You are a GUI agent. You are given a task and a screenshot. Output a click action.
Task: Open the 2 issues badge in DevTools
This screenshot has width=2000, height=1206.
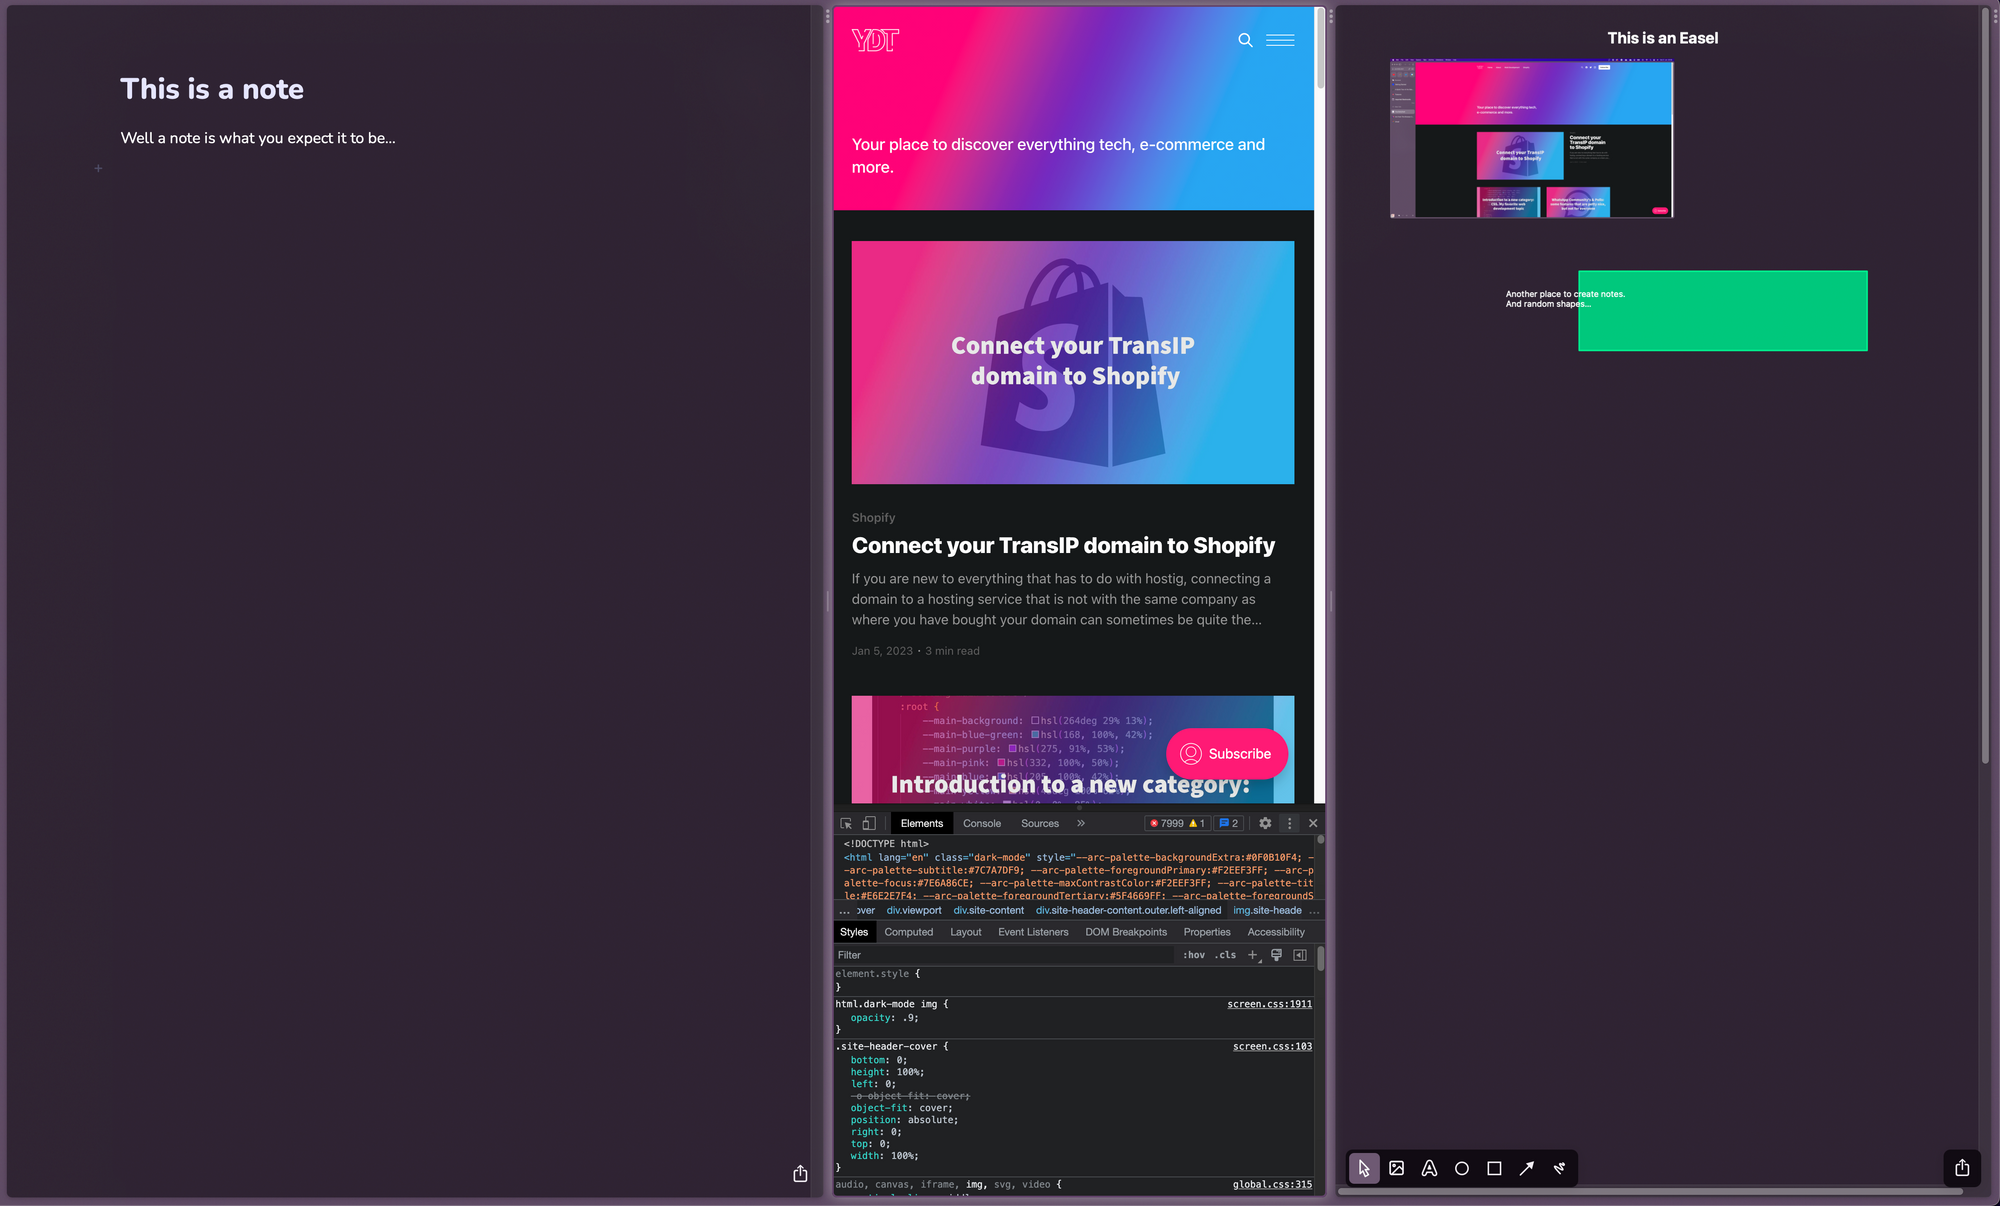click(x=1229, y=823)
